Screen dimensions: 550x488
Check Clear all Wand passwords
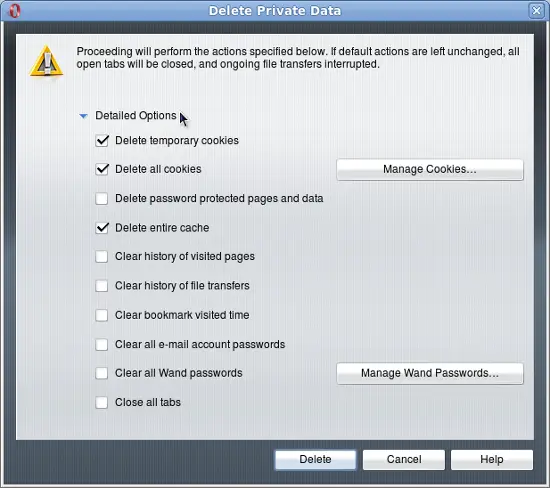coord(102,373)
